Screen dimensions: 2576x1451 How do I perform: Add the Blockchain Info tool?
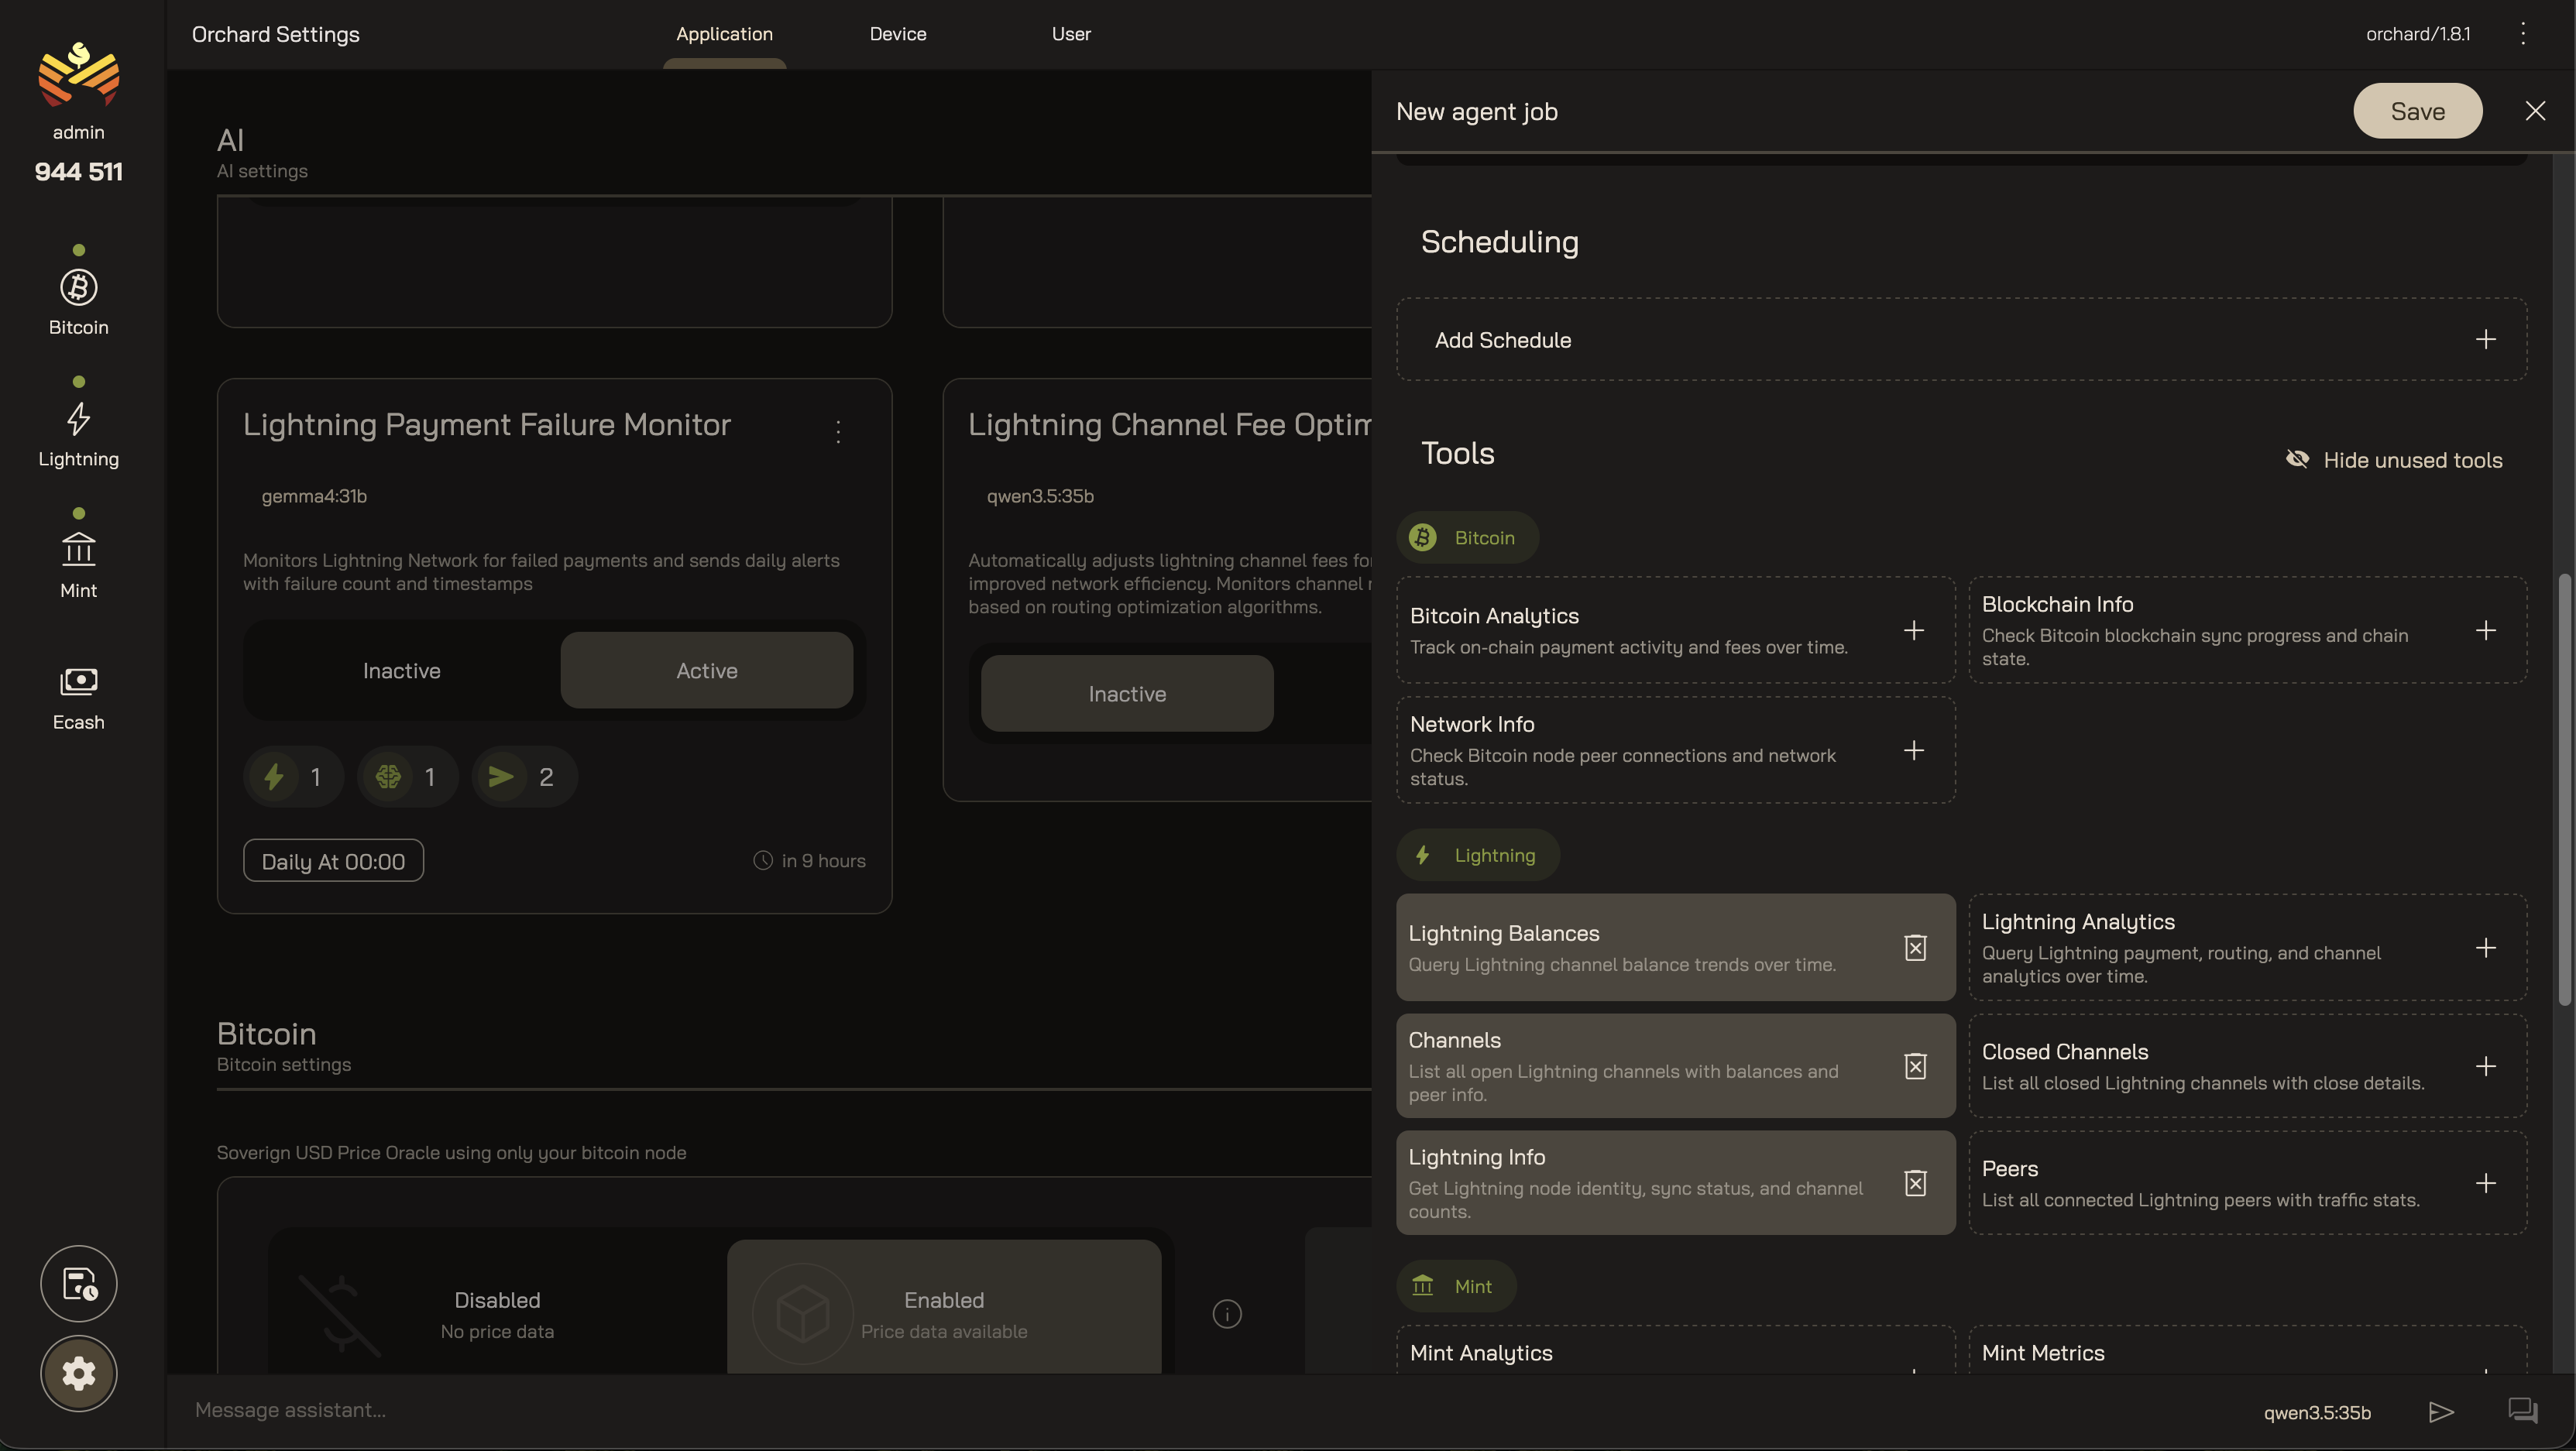[2485, 630]
